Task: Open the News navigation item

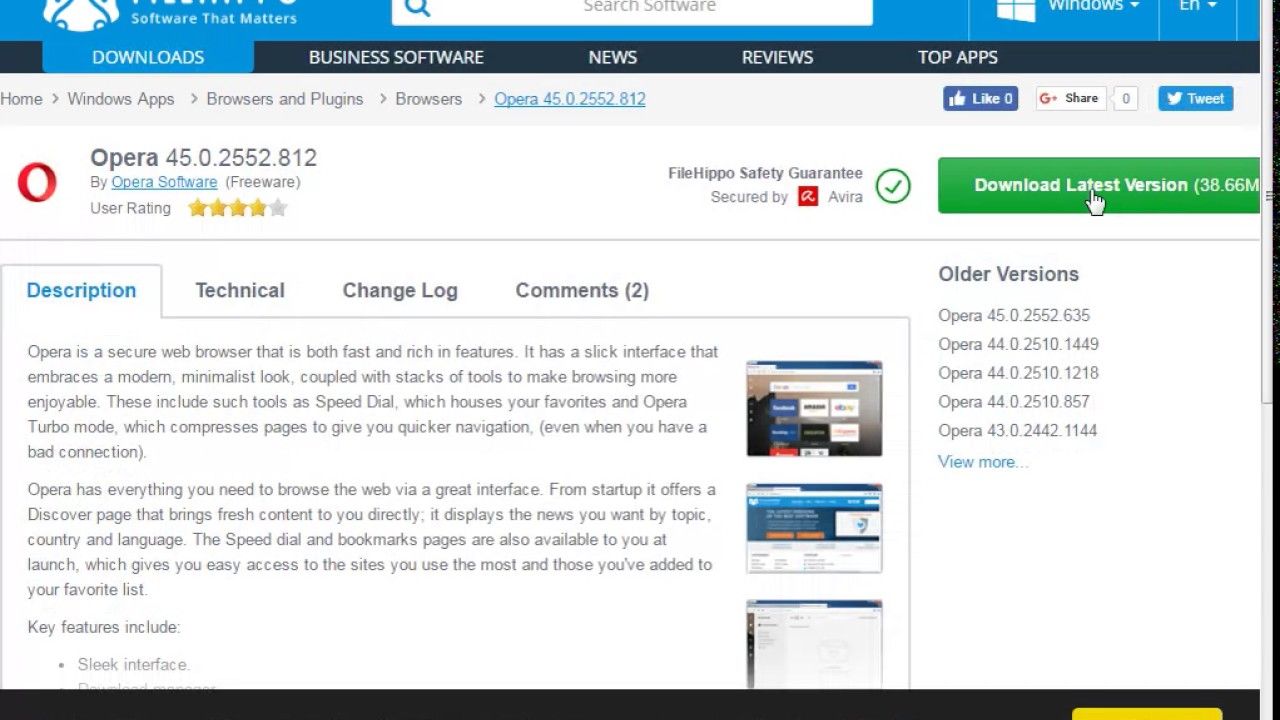Action: (x=613, y=57)
